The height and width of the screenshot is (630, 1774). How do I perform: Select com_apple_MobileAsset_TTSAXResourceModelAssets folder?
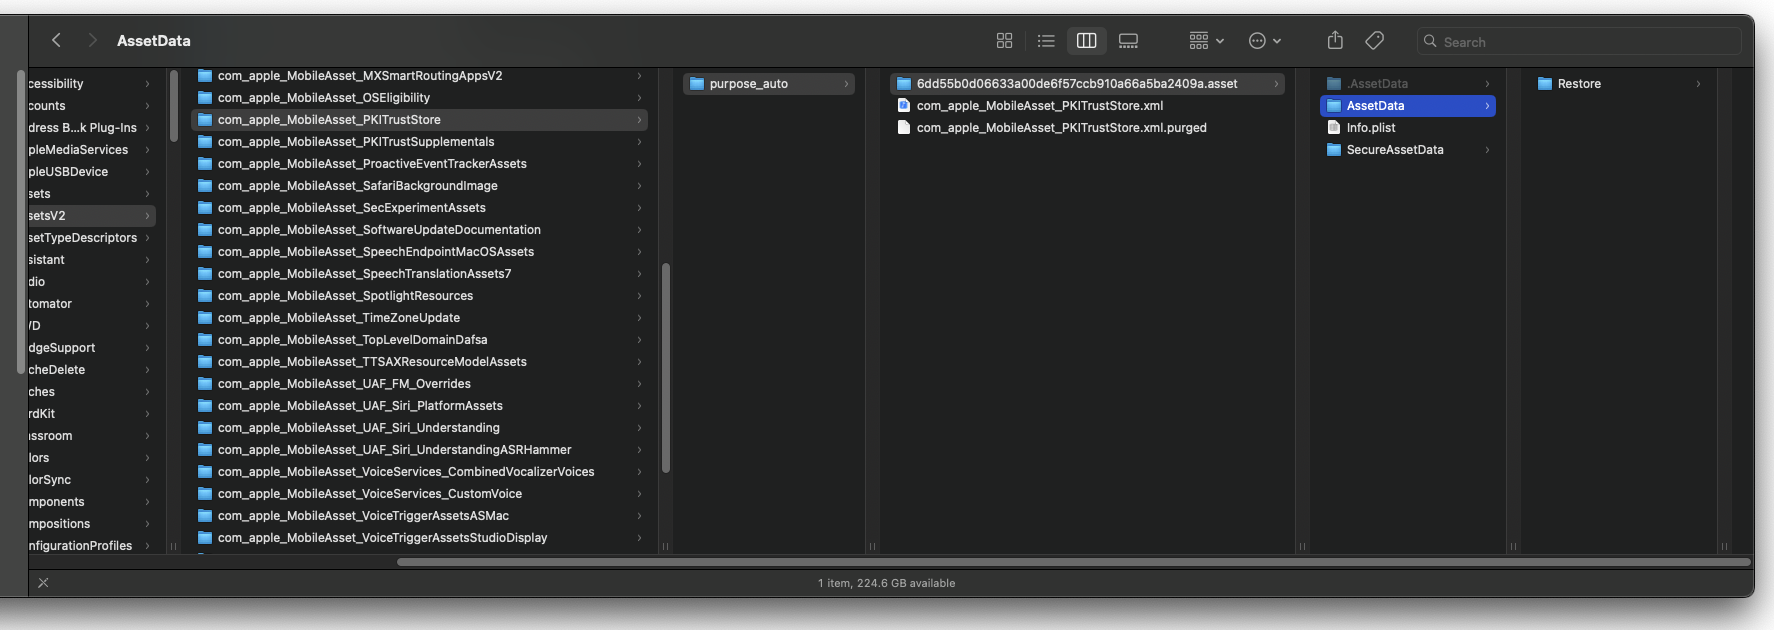pyautogui.click(x=419, y=362)
